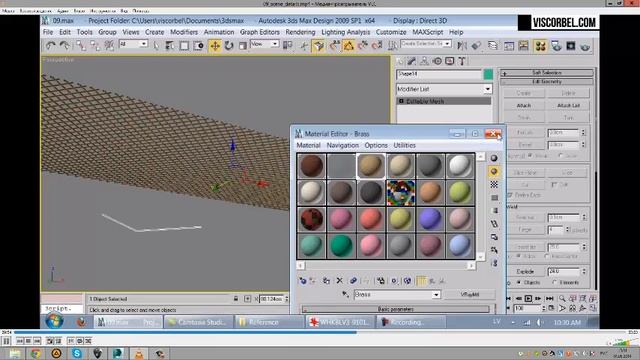The image size is (640, 360).
Task: Click the VRayMtl material type button
Action: [x=470, y=294]
